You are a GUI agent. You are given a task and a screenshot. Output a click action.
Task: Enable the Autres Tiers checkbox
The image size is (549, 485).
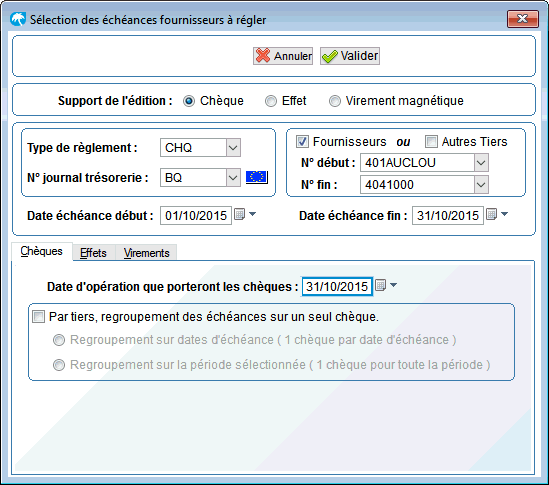coord(431,142)
